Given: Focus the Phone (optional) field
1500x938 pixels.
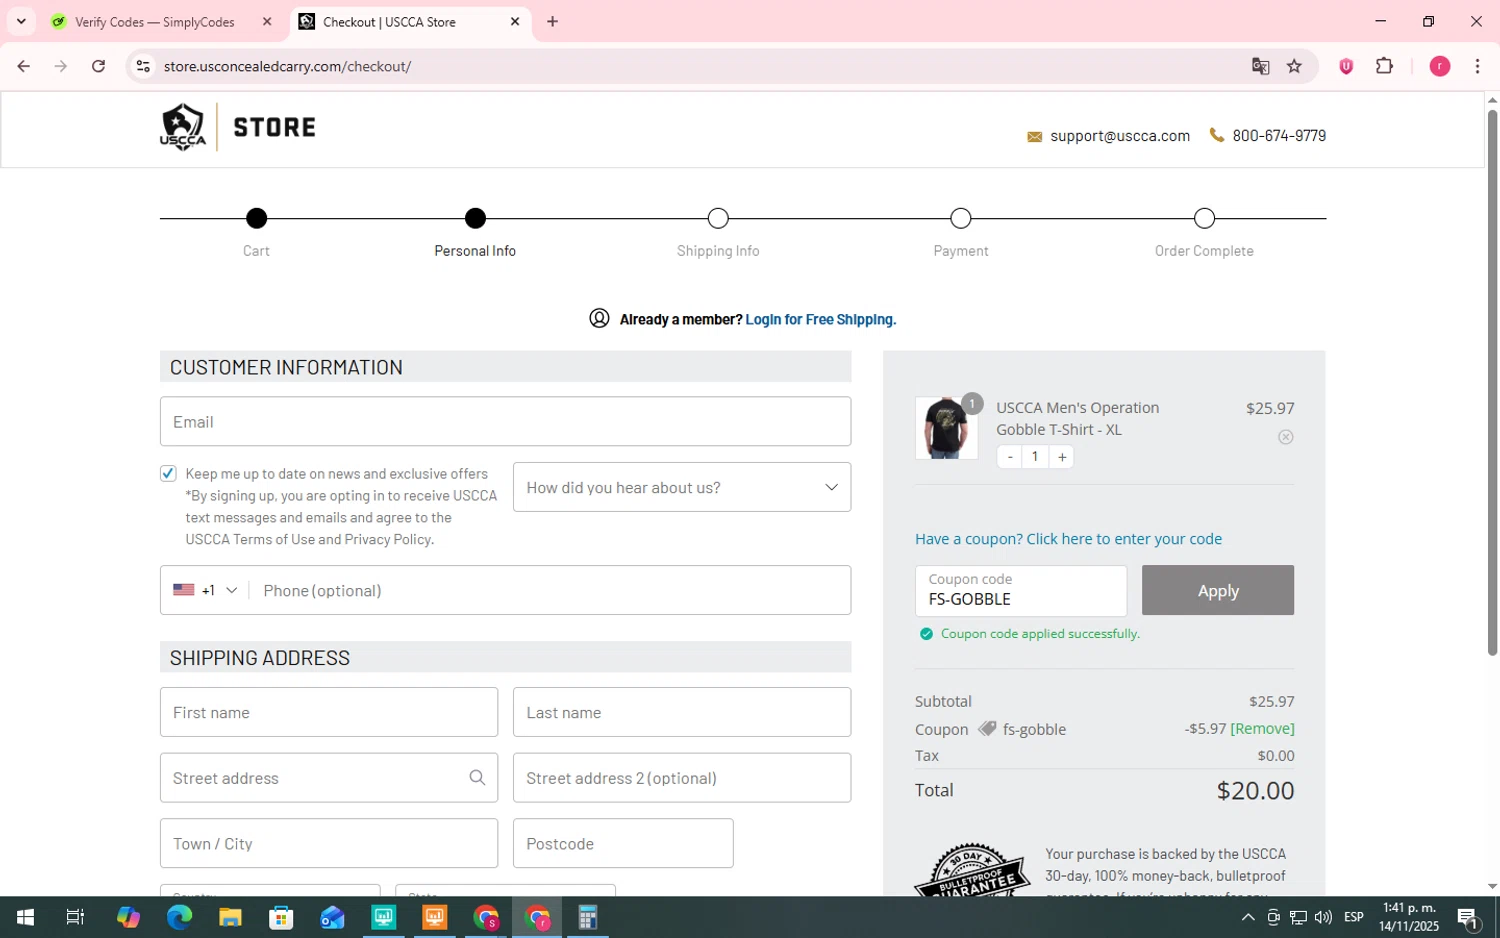Looking at the screenshot, I should coord(550,590).
